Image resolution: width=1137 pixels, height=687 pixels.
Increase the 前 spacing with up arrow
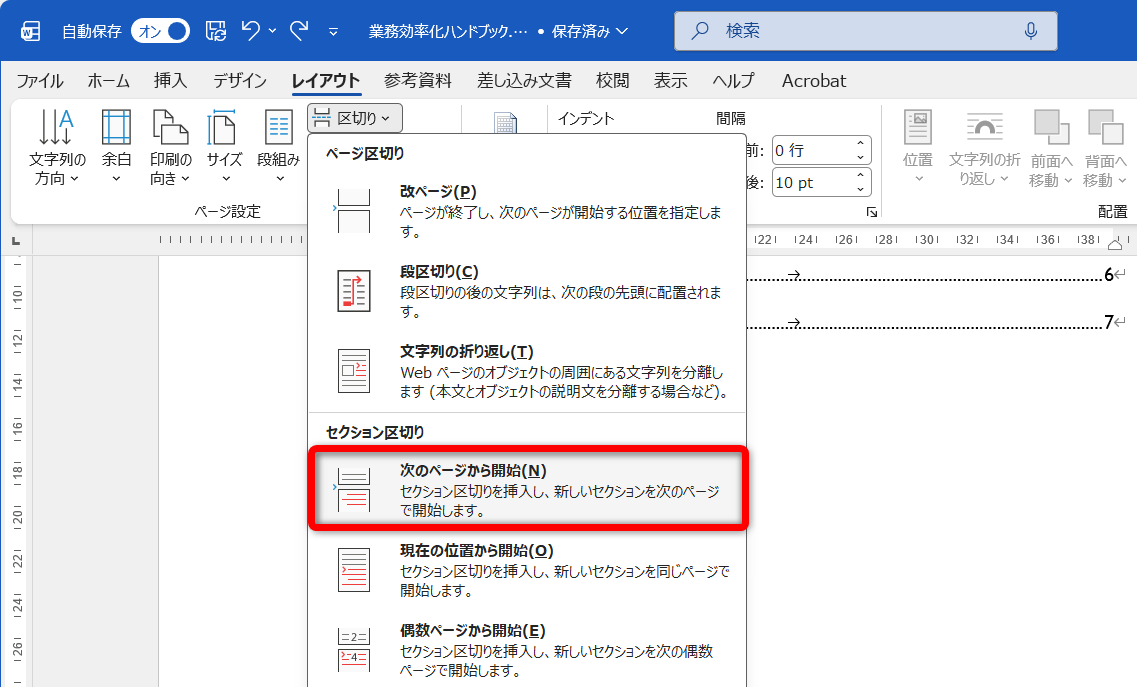tap(861, 144)
